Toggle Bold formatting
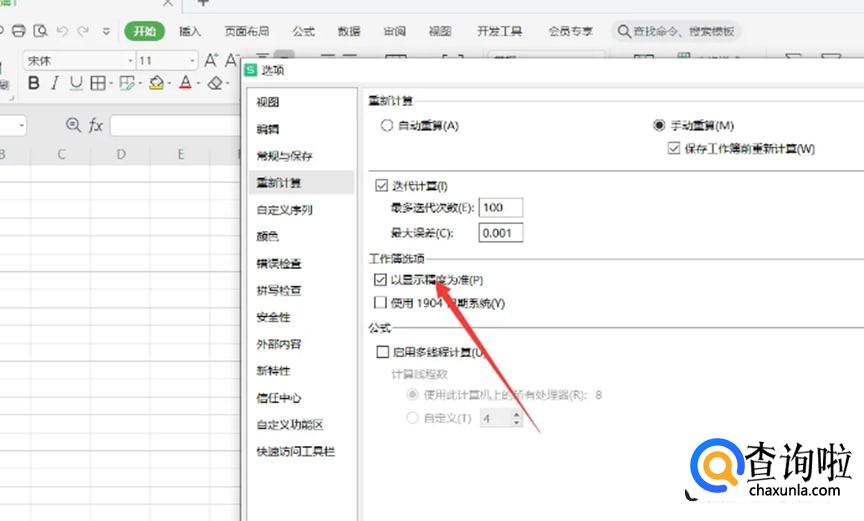 click(x=34, y=83)
